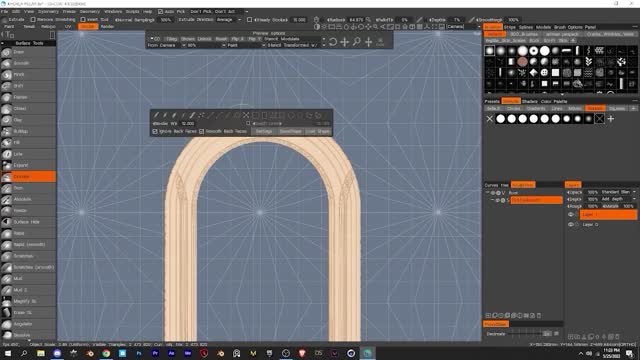Click the Flip X button

click(x=238, y=39)
